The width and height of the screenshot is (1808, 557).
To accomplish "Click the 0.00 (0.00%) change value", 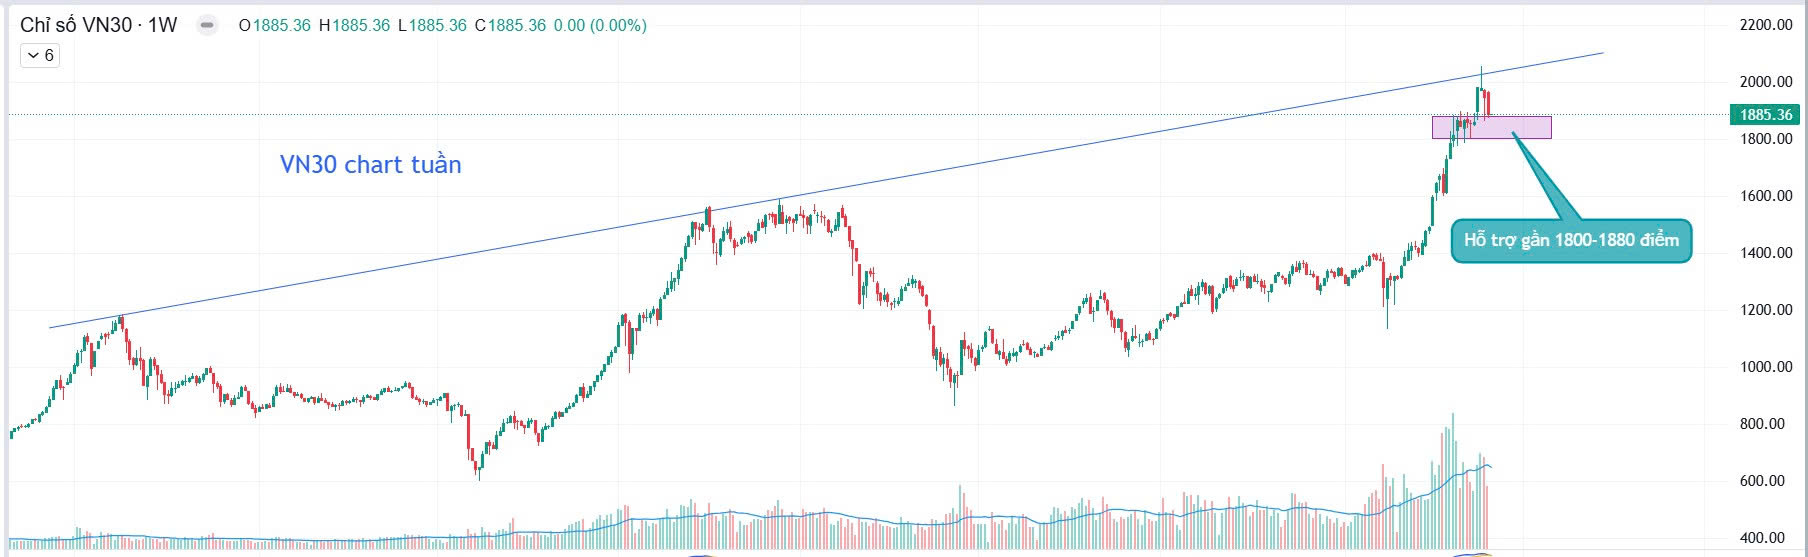I will pyautogui.click(x=600, y=25).
